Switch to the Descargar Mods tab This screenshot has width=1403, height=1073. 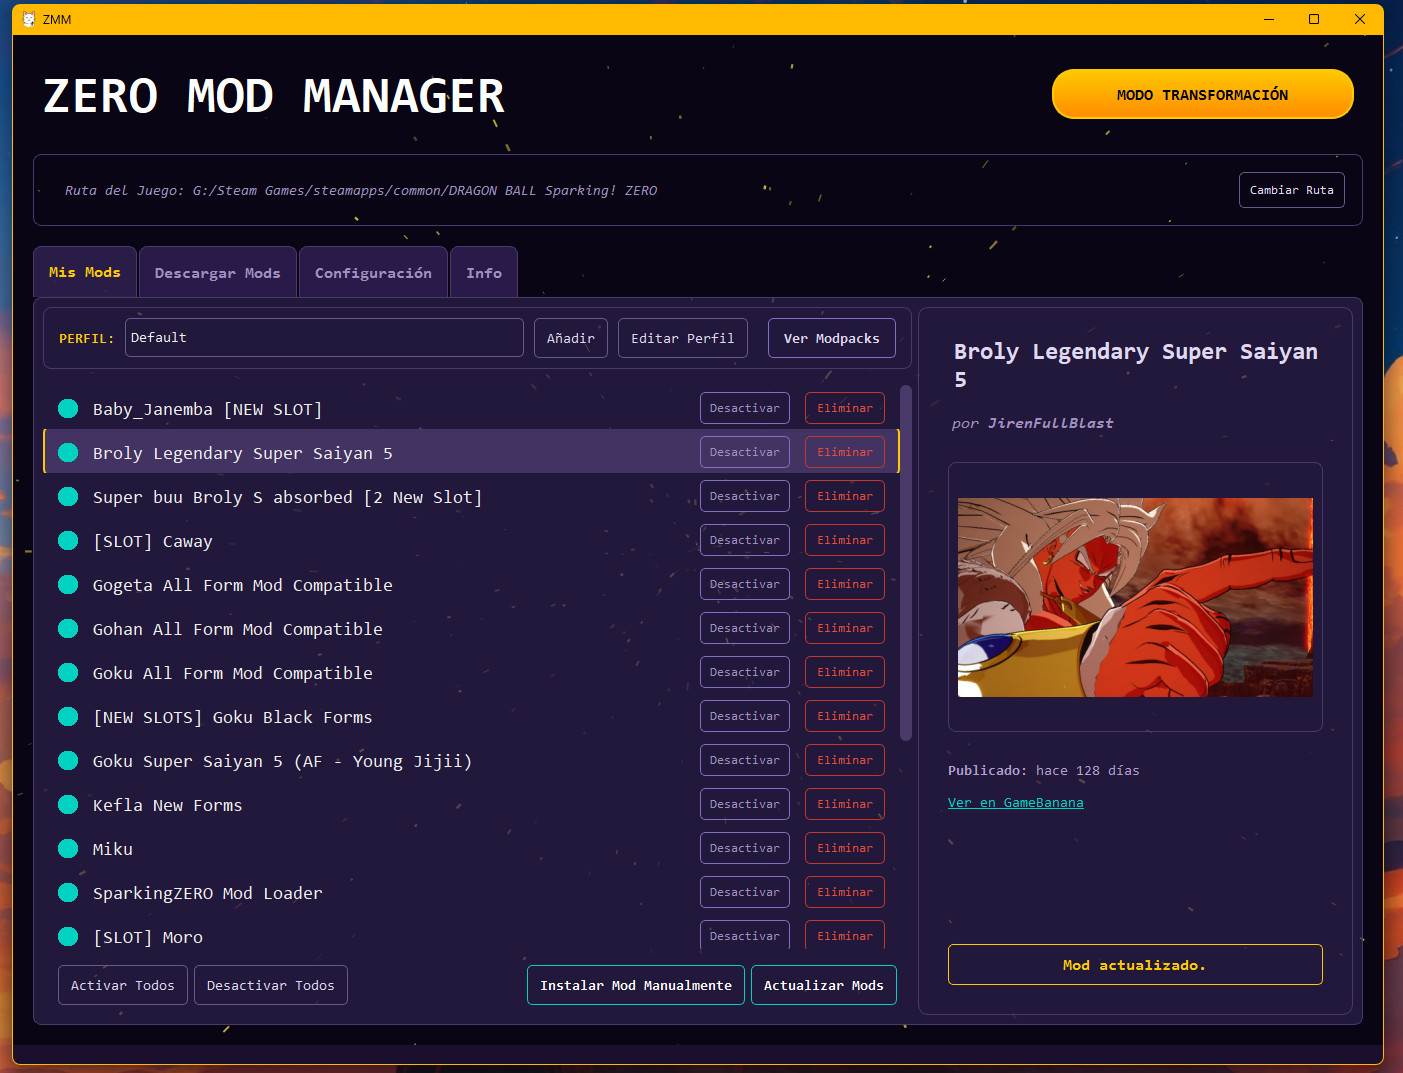coord(217,272)
